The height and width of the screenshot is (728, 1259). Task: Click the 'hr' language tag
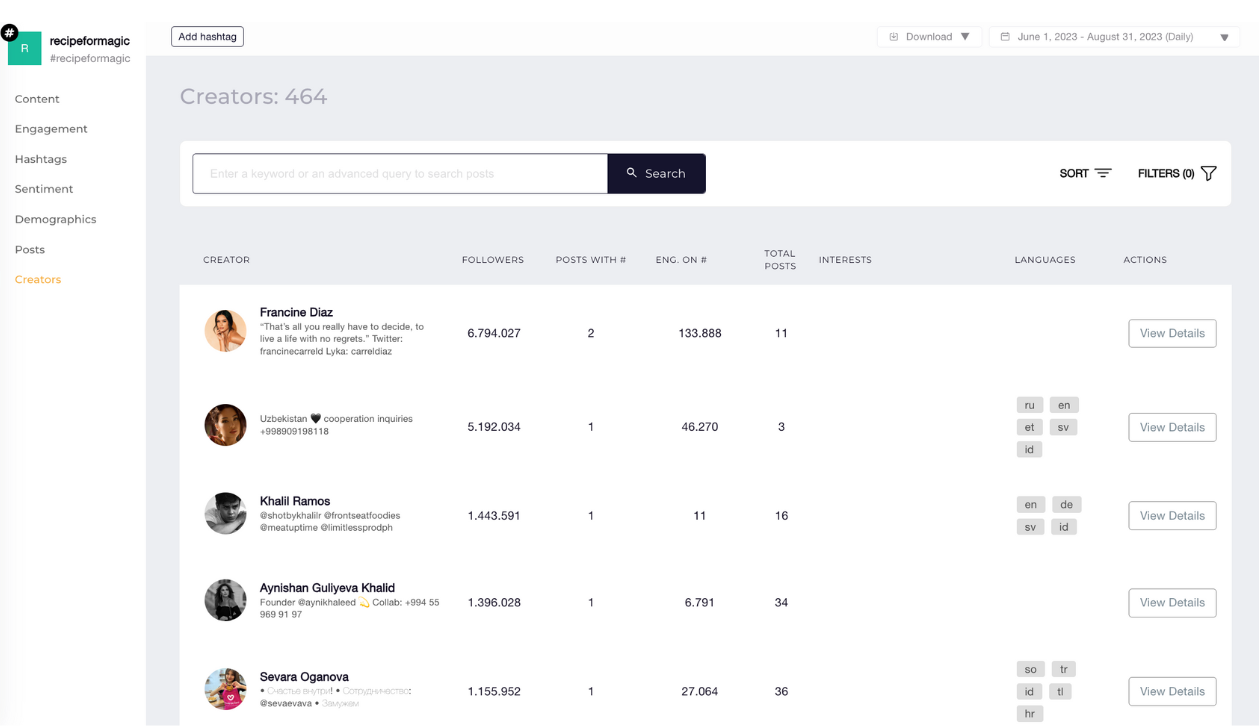tap(1030, 714)
